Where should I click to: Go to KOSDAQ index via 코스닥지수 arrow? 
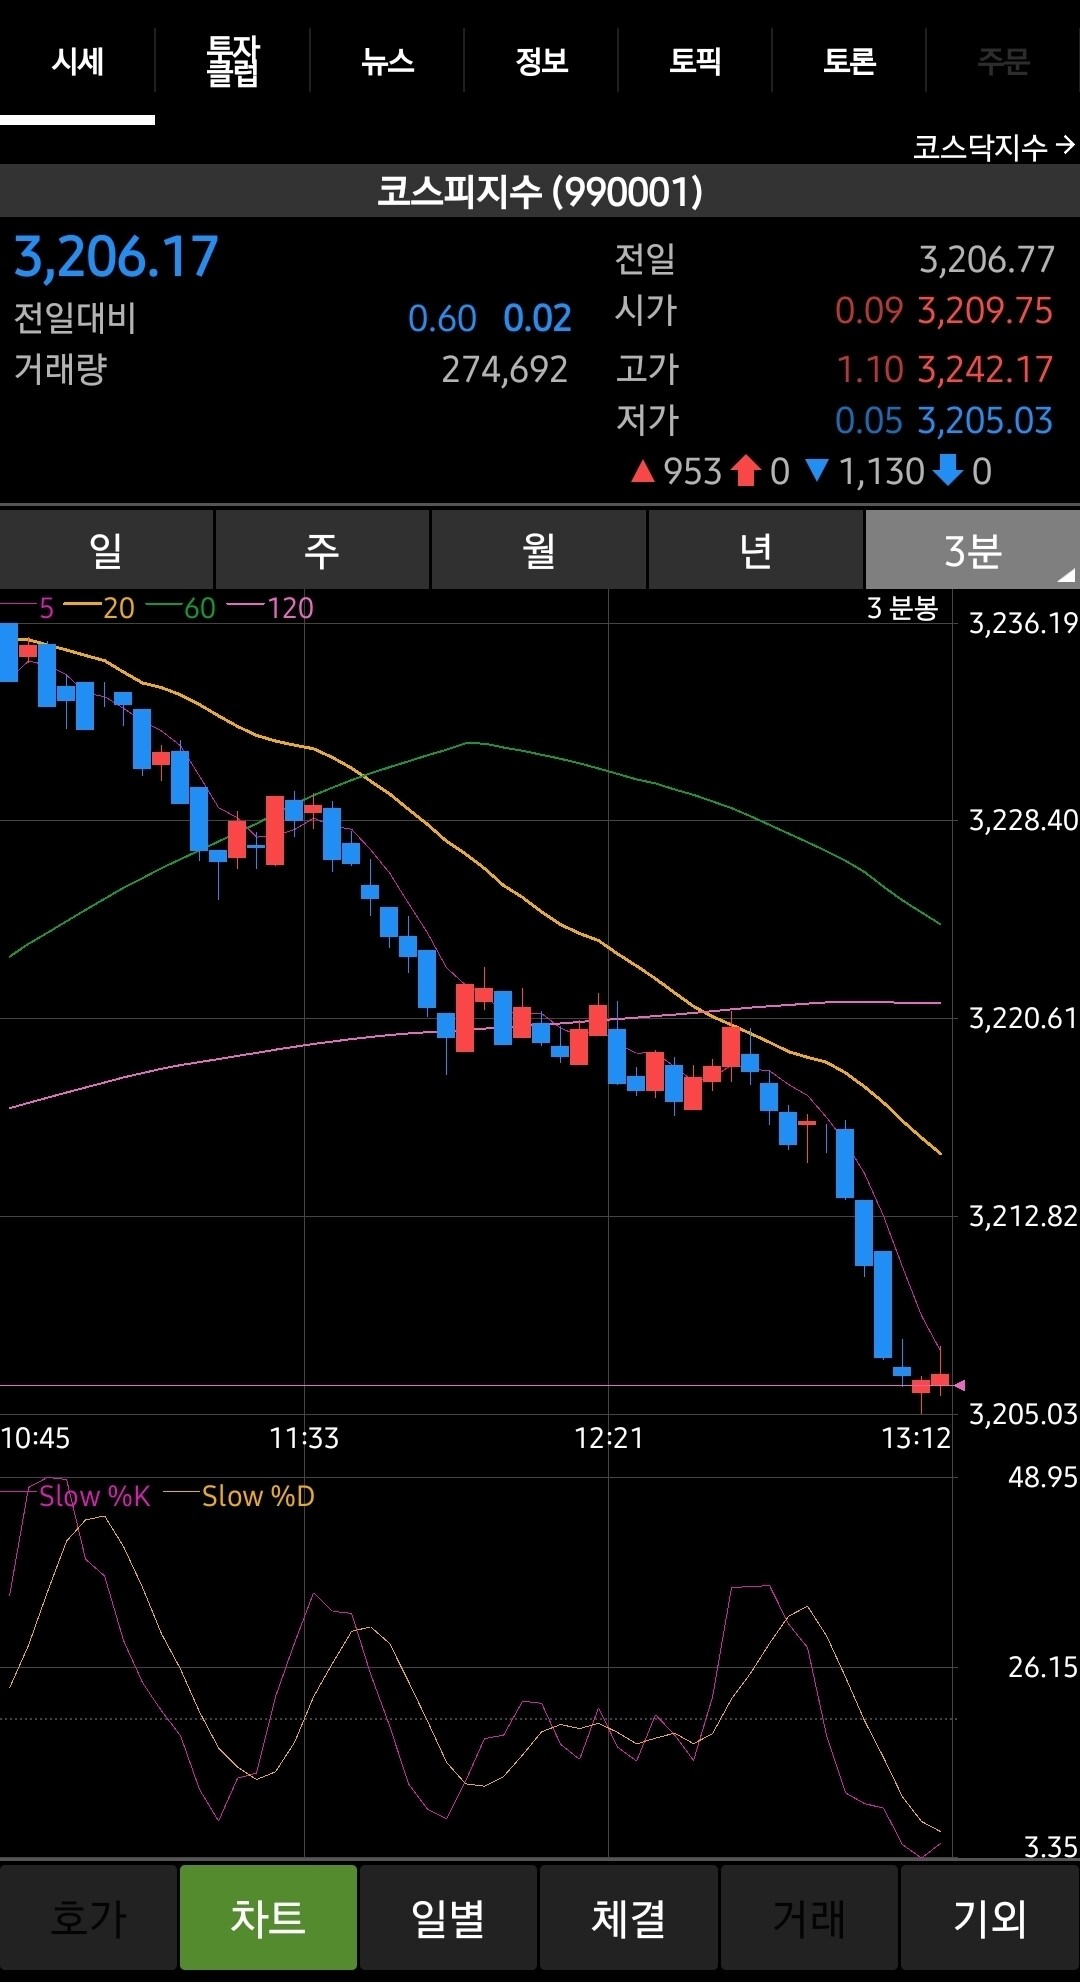(993, 147)
